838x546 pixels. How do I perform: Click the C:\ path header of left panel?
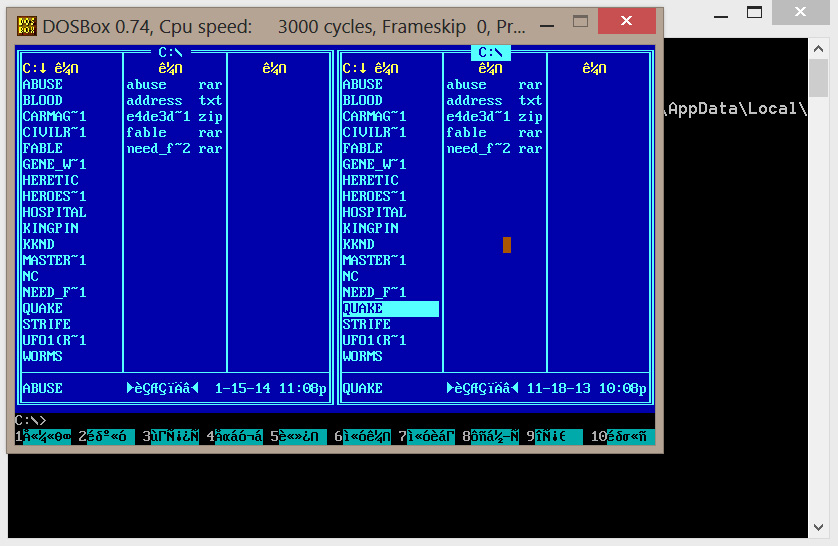pos(170,52)
